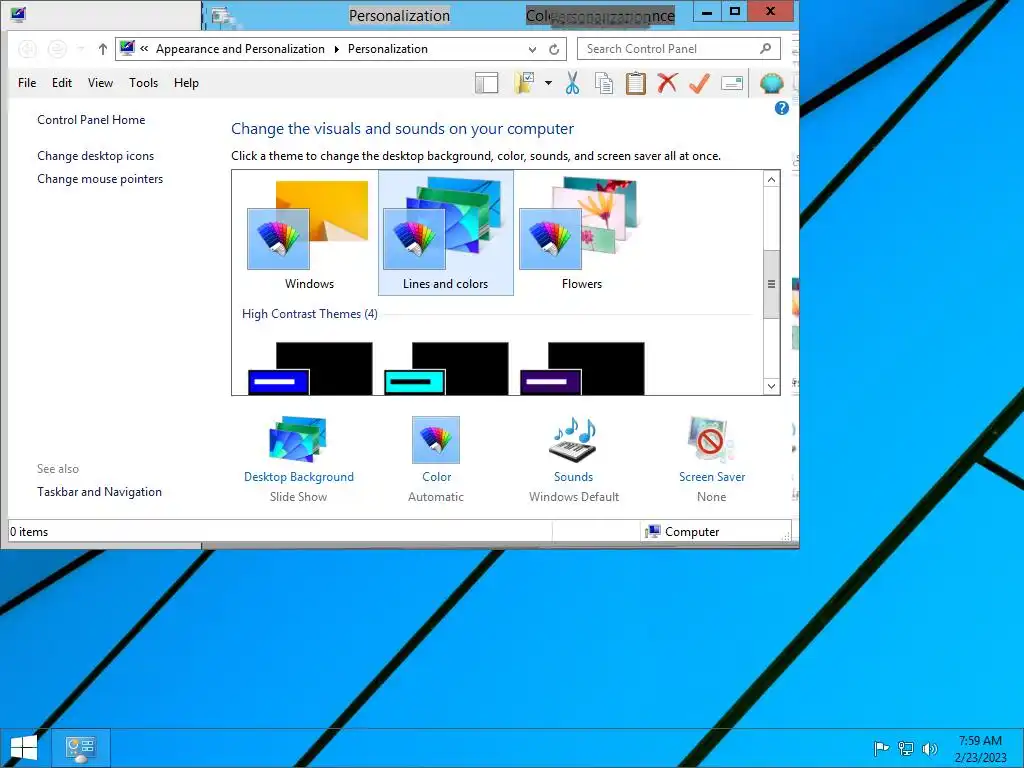
Task: Click Appearance and Personalization in breadcrumb
Action: tap(240, 49)
